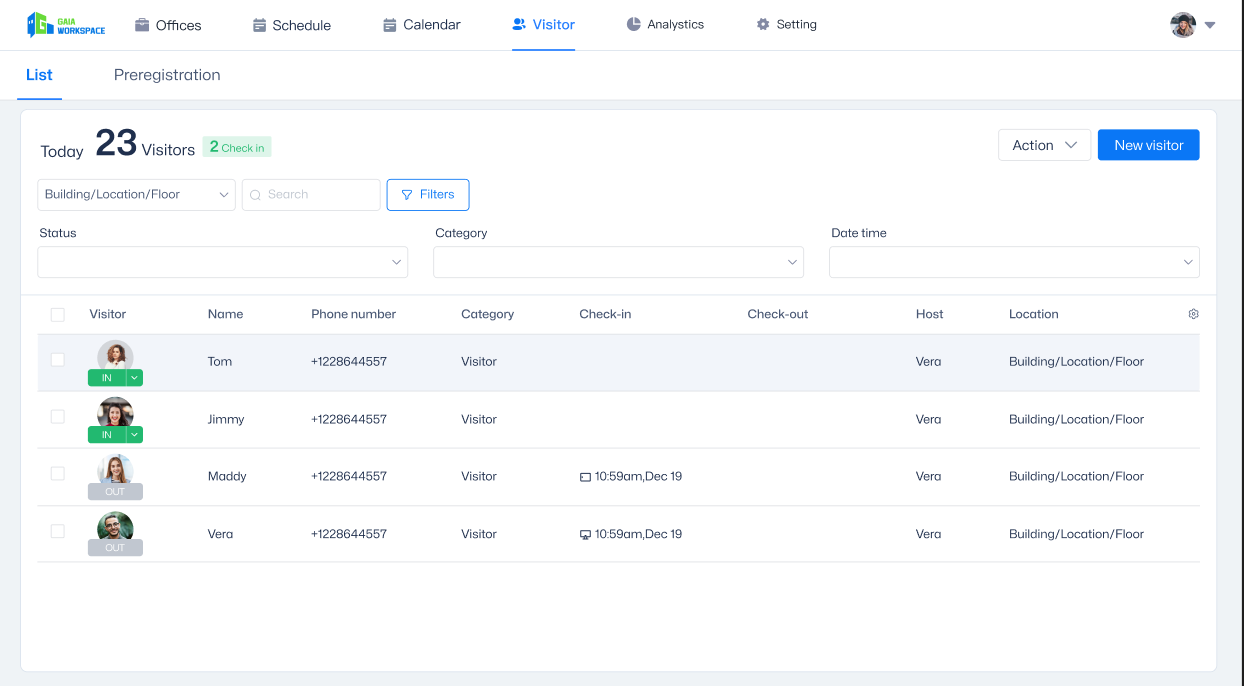
Task: Select the Visitor people icon
Action: pos(519,24)
